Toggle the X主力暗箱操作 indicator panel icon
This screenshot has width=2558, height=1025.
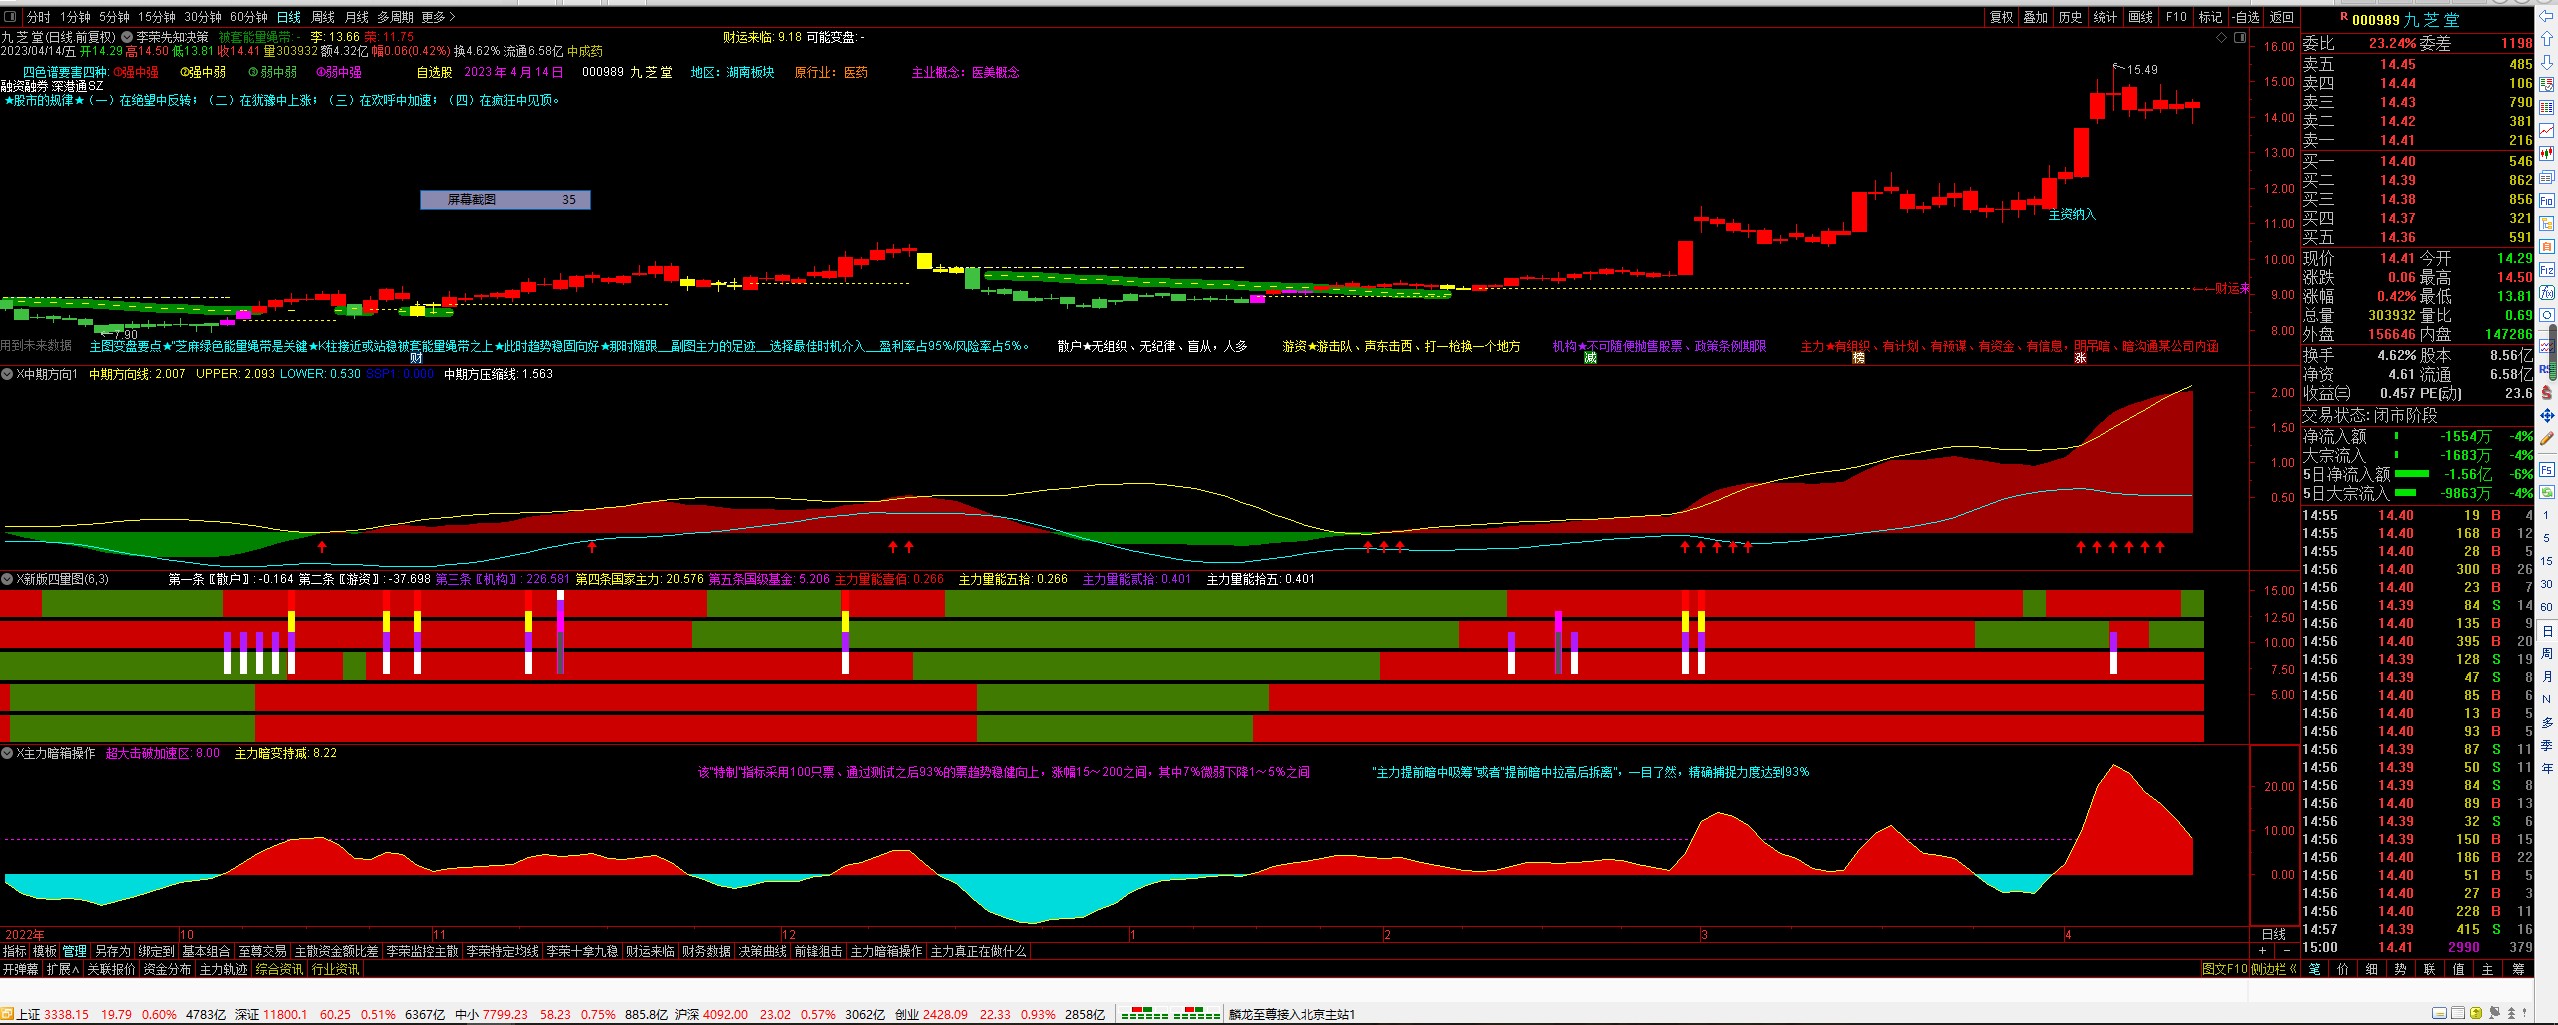[7, 753]
